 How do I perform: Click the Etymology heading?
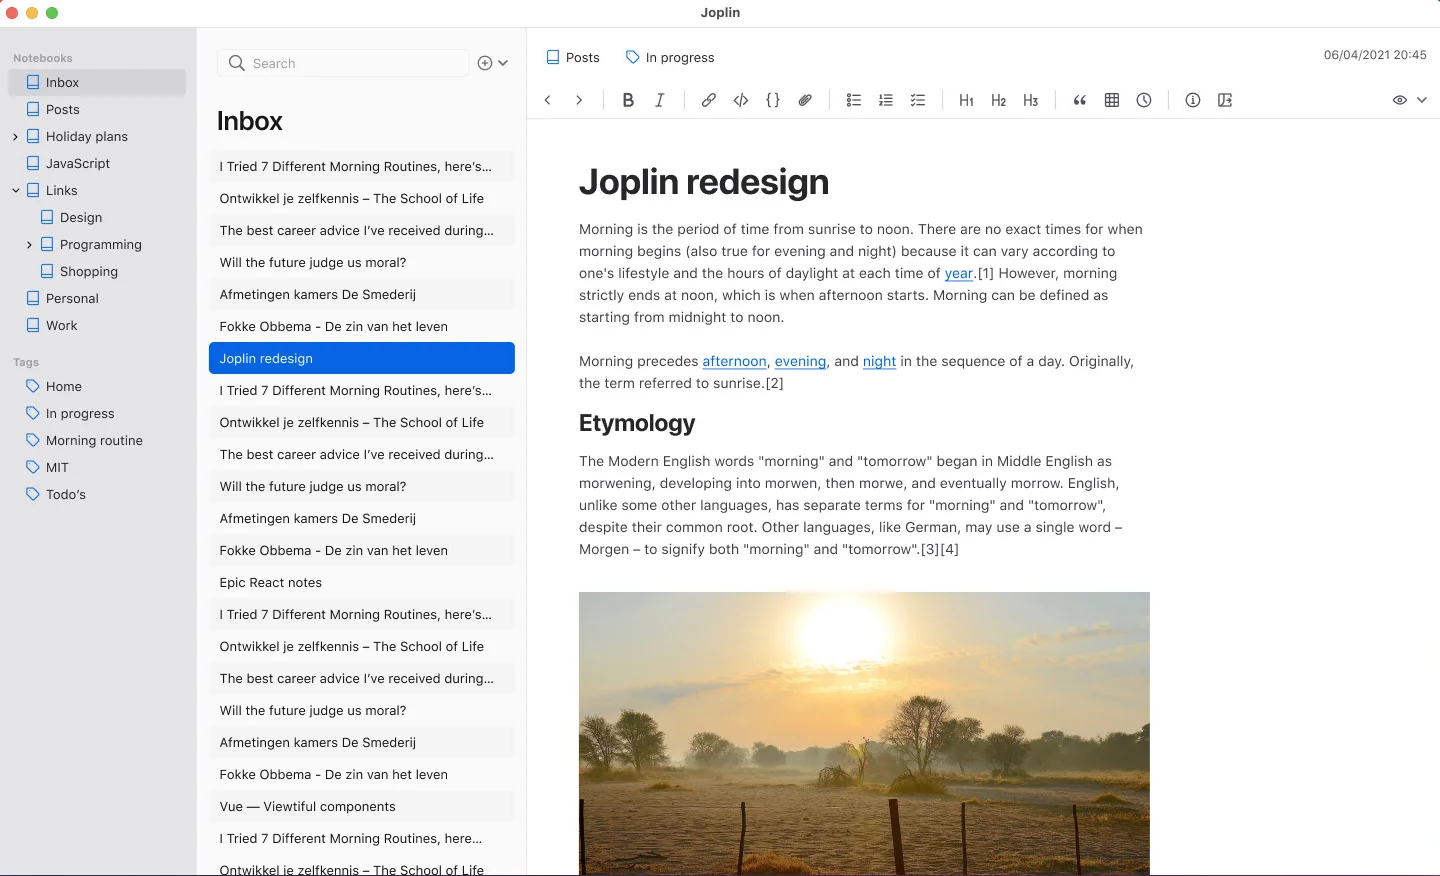[x=637, y=423]
